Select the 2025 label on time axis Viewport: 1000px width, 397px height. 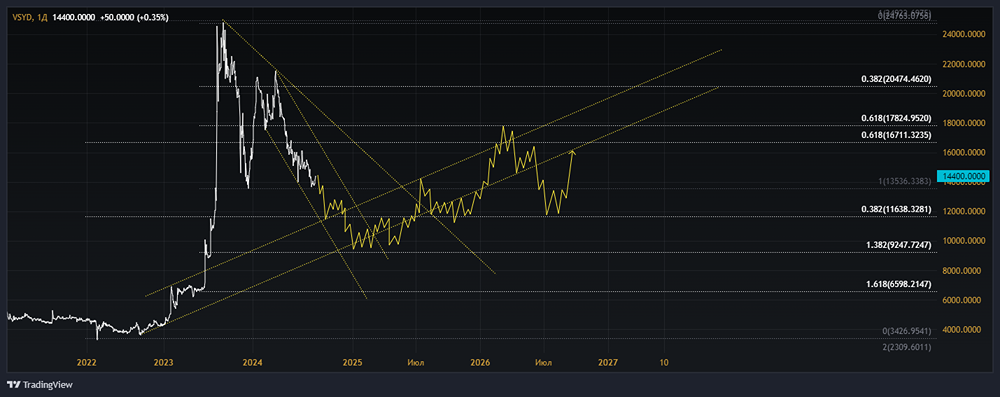click(x=352, y=362)
